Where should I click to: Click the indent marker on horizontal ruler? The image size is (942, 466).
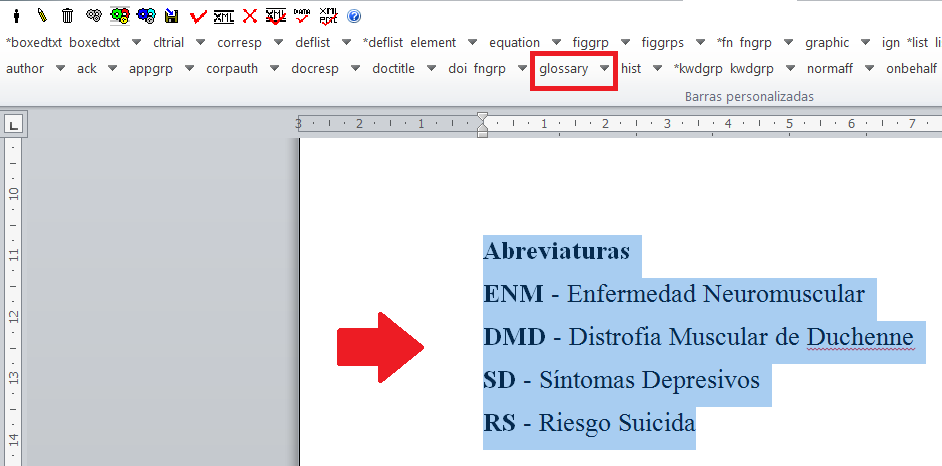tap(483, 125)
